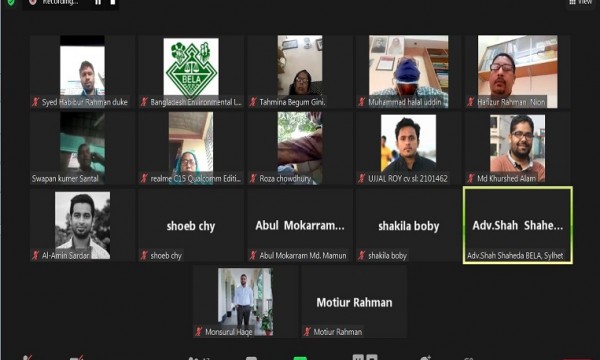The image size is (600, 360).
Task: Click muted mic icon on UJJAL ROY tile
Action: 362,178
